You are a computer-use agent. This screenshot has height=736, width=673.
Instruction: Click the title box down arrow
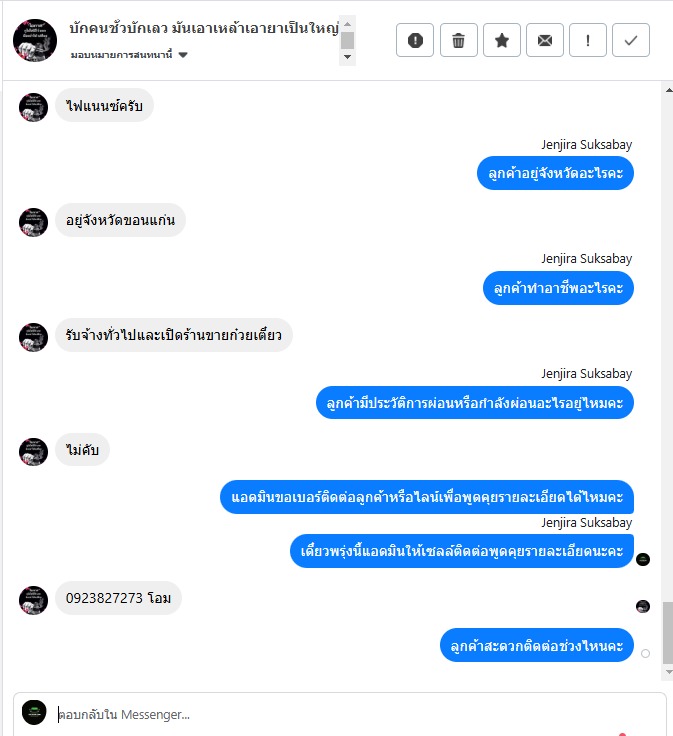(347, 57)
